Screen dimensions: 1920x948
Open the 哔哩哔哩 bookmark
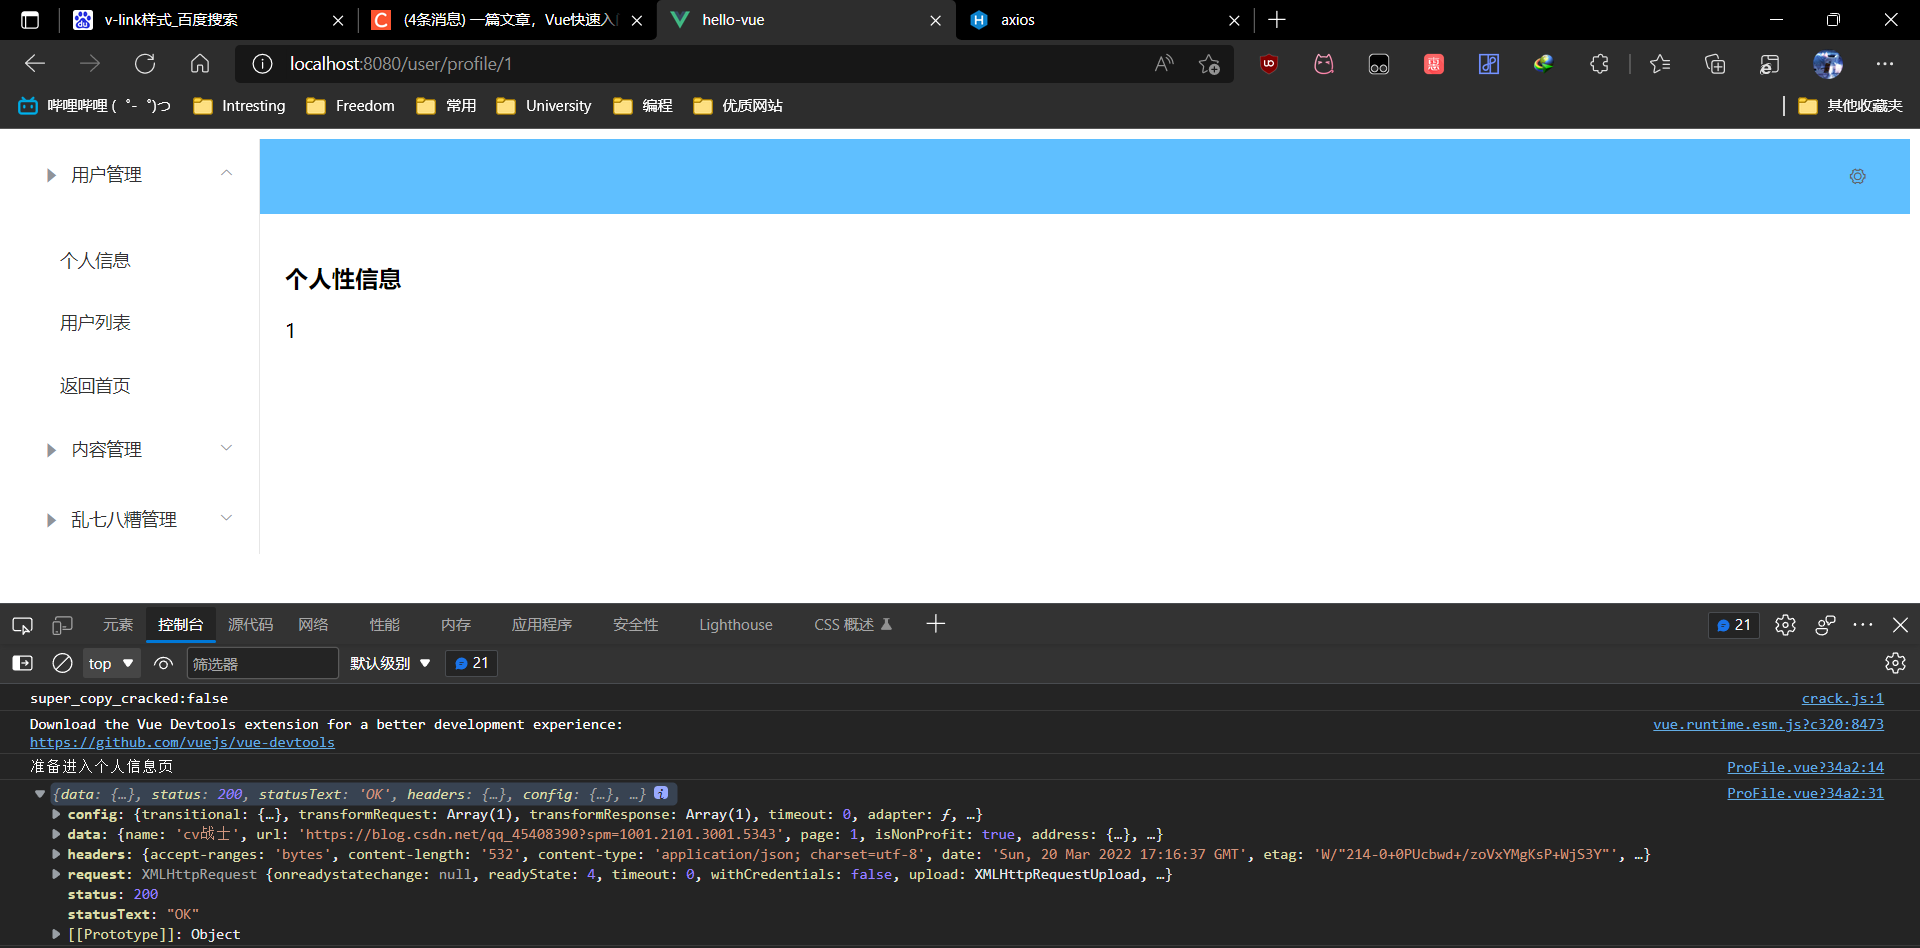[x=95, y=106]
